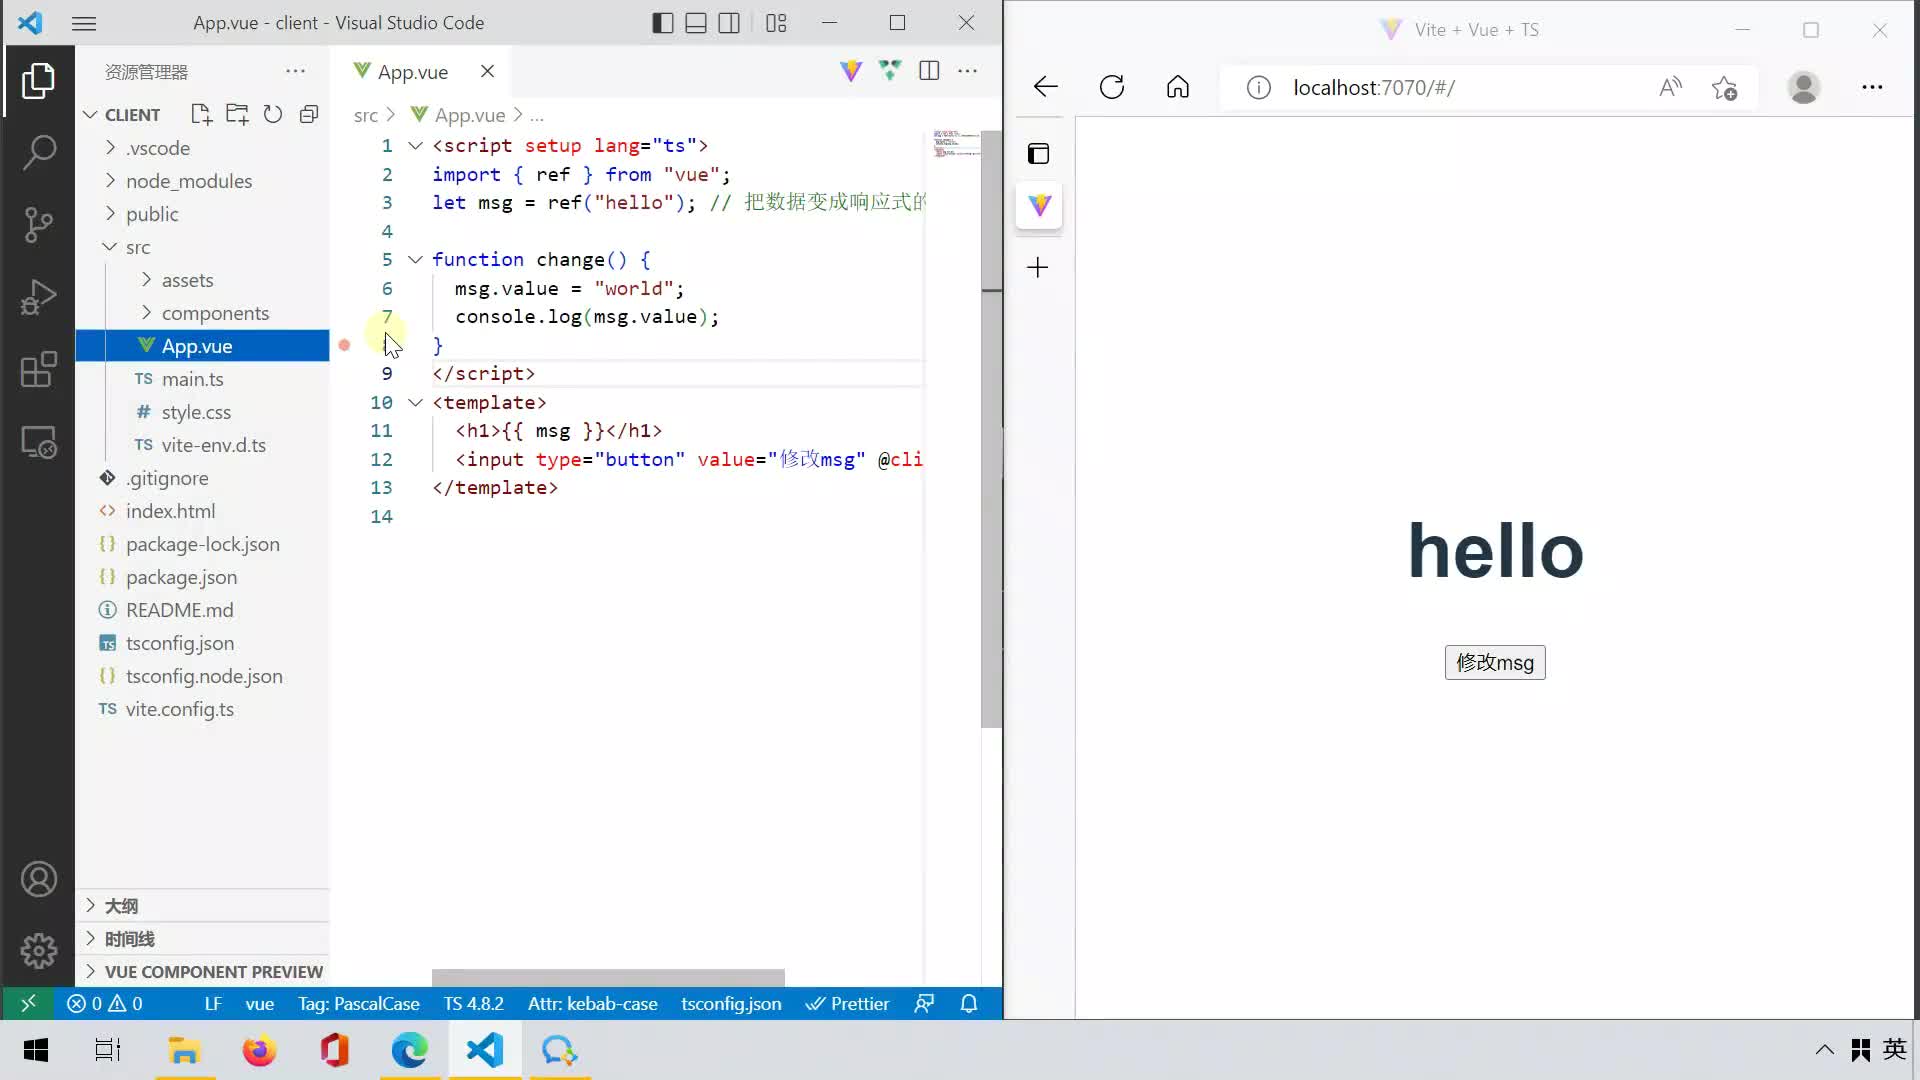Reload the browser page
1920x1080 pixels.
pyautogui.click(x=1112, y=87)
